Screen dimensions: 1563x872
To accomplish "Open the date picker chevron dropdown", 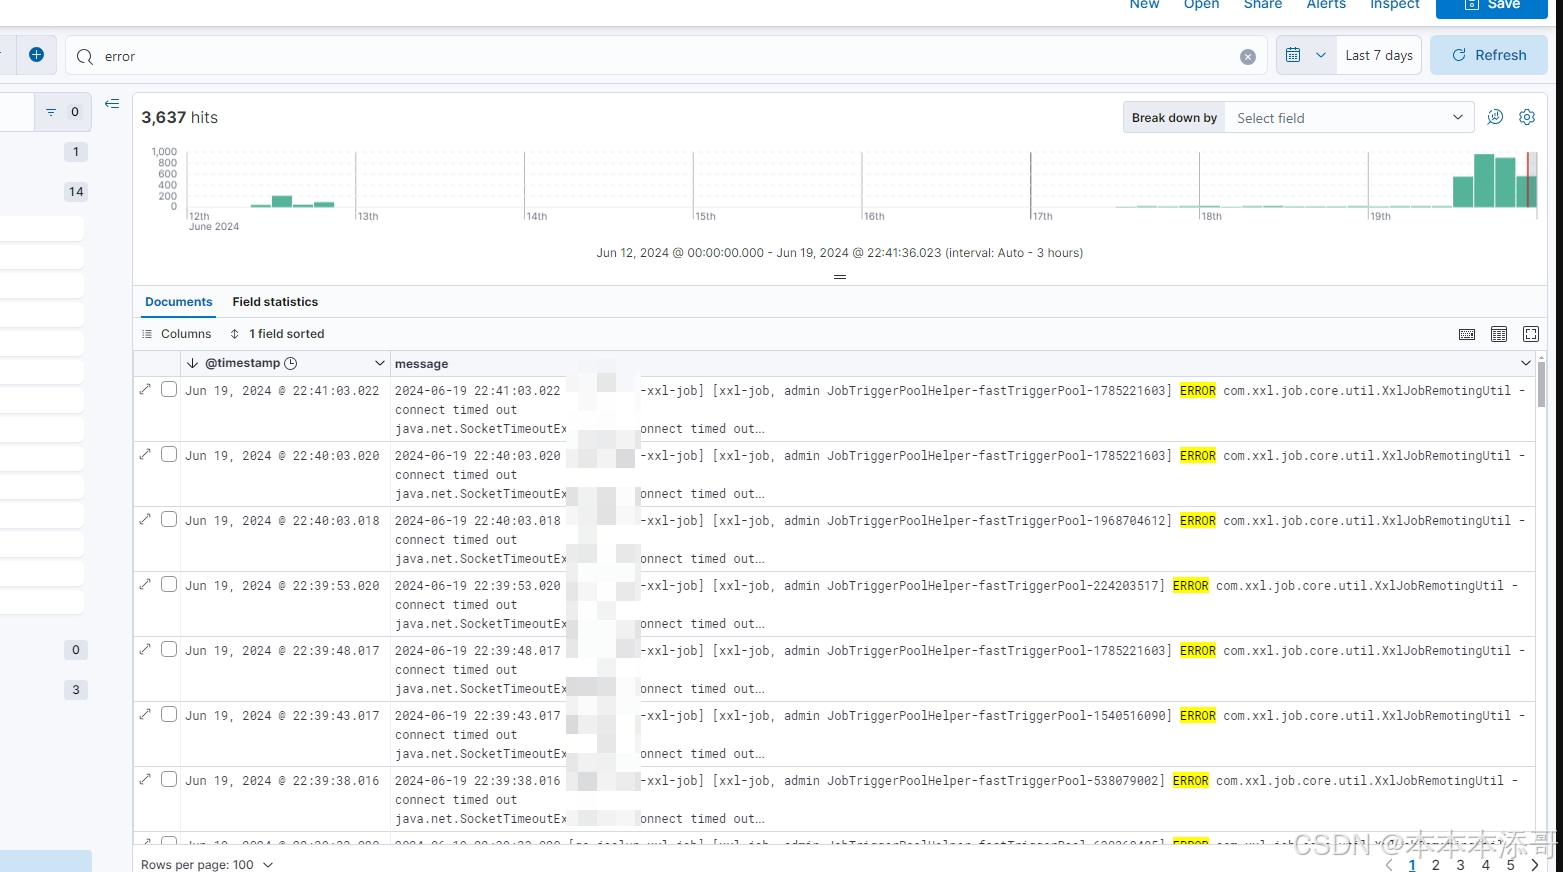I will click(1321, 55).
